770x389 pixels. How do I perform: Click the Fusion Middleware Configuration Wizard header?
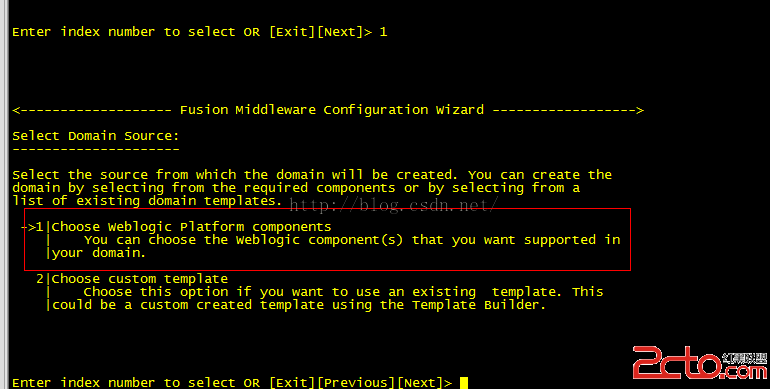[x=331, y=110]
